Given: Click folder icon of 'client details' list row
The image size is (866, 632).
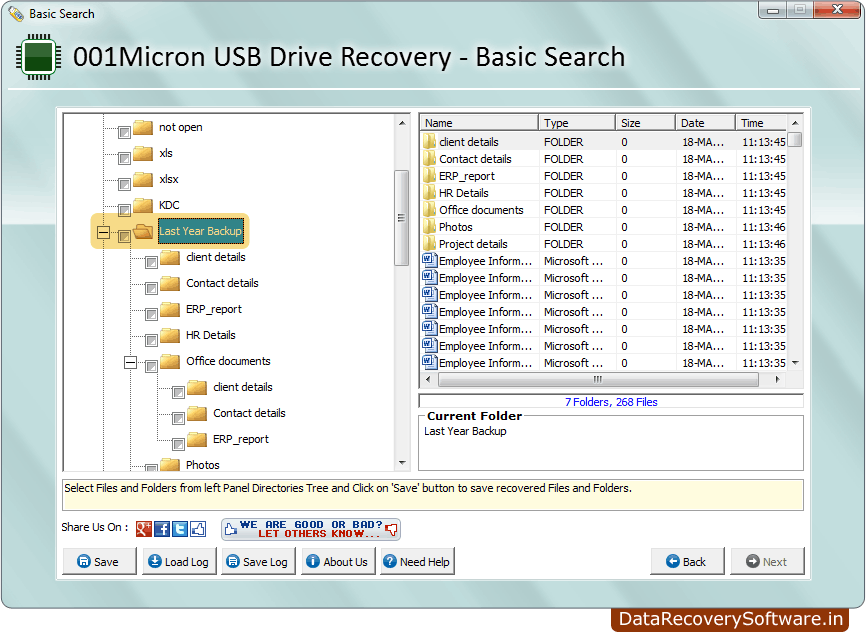Looking at the screenshot, I should click(430, 141).
